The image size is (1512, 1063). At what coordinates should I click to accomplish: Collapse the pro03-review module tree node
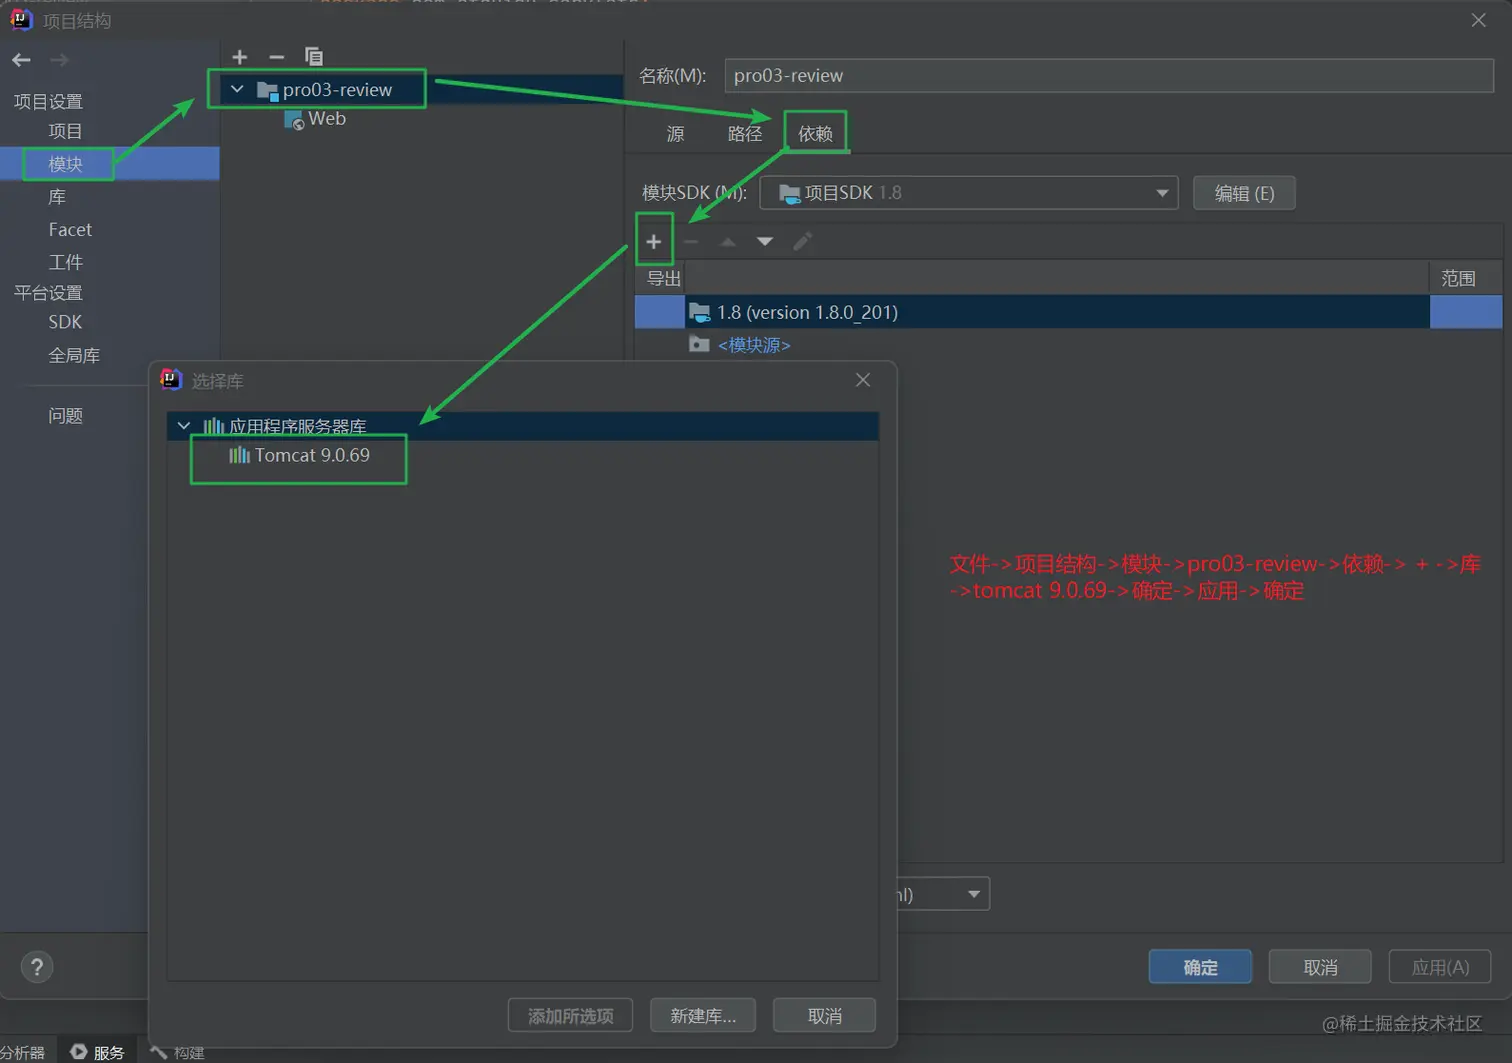[x=237, y=89]
